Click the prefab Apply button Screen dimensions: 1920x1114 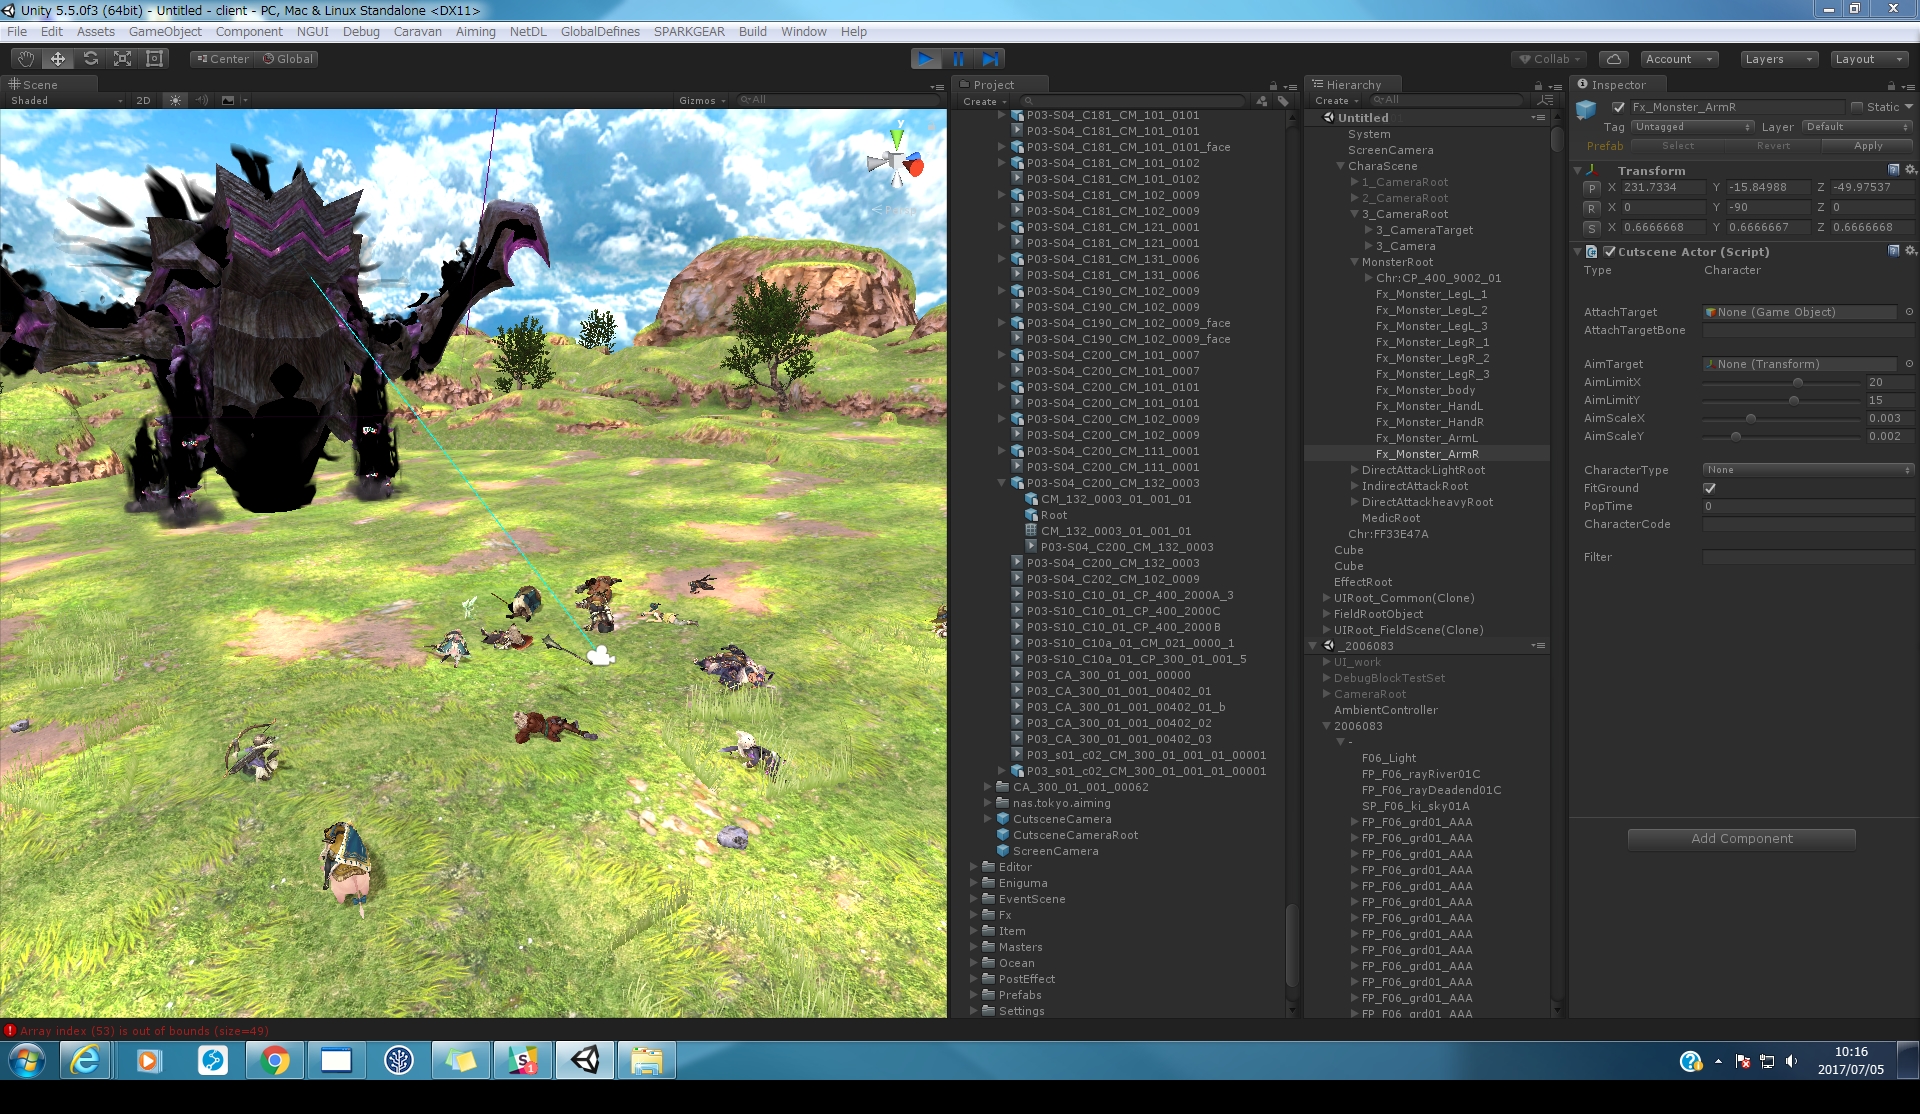(1867, 146)
